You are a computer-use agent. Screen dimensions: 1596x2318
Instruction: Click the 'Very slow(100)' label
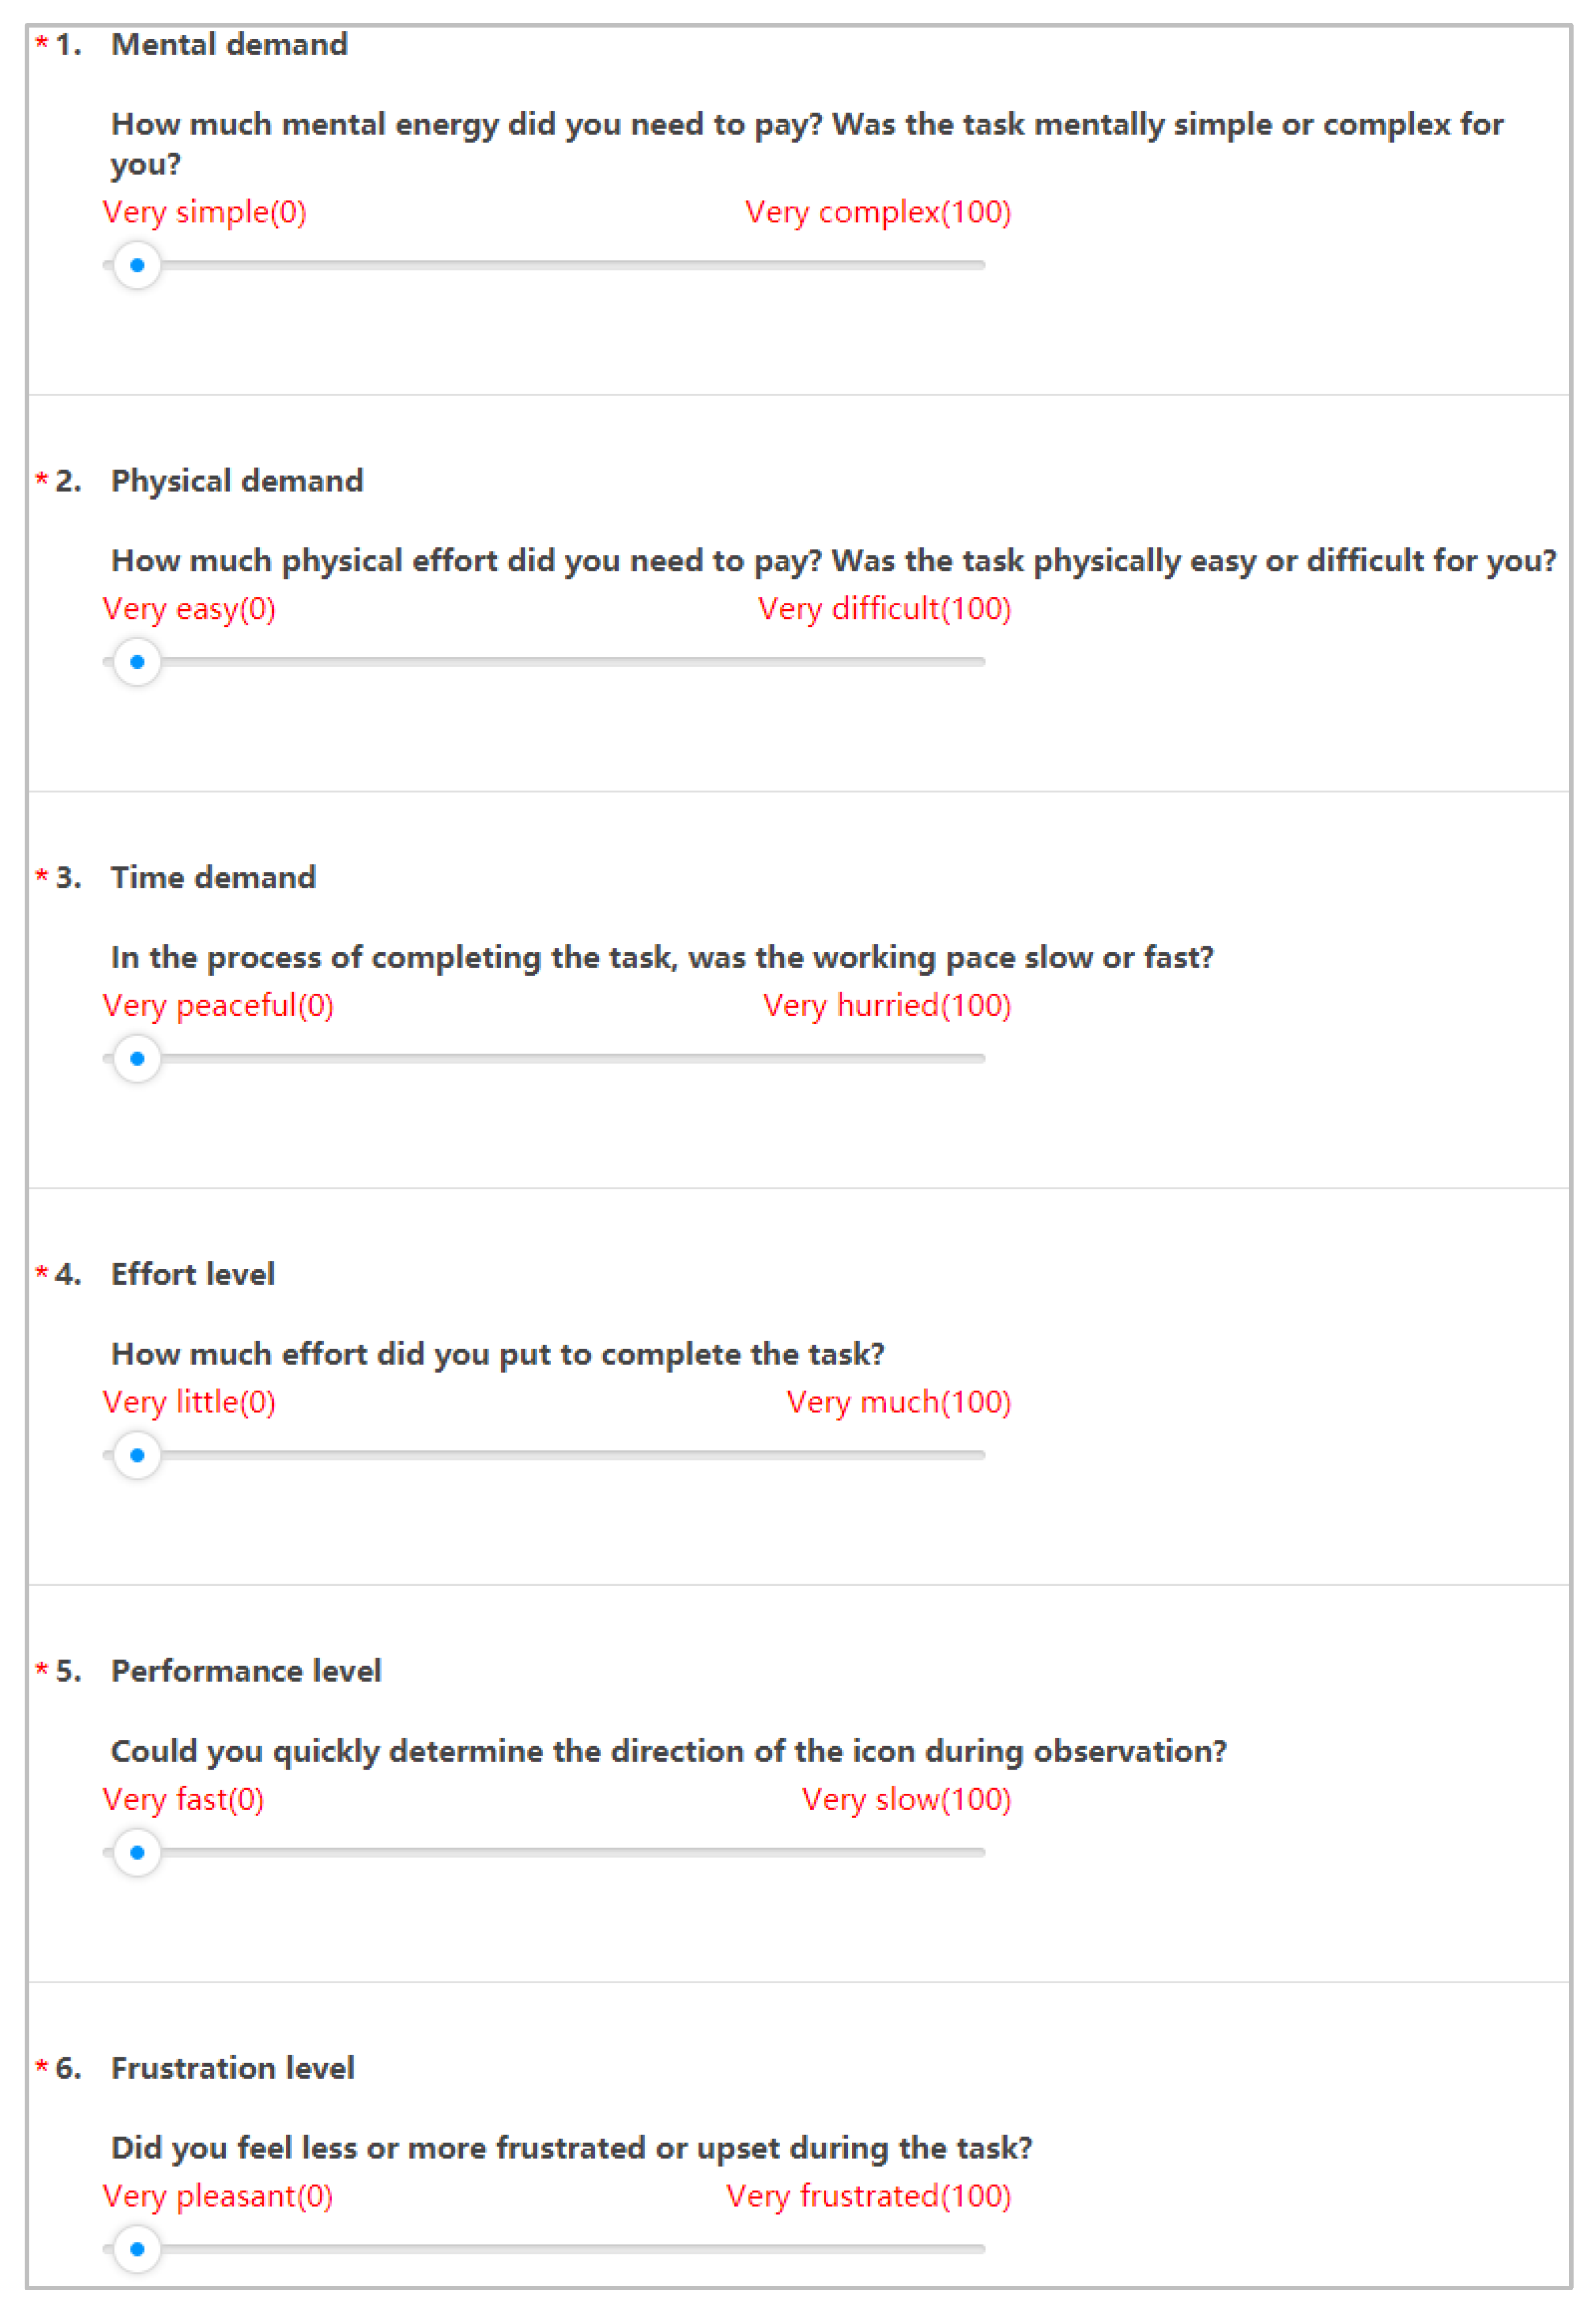pos(906,1799)
